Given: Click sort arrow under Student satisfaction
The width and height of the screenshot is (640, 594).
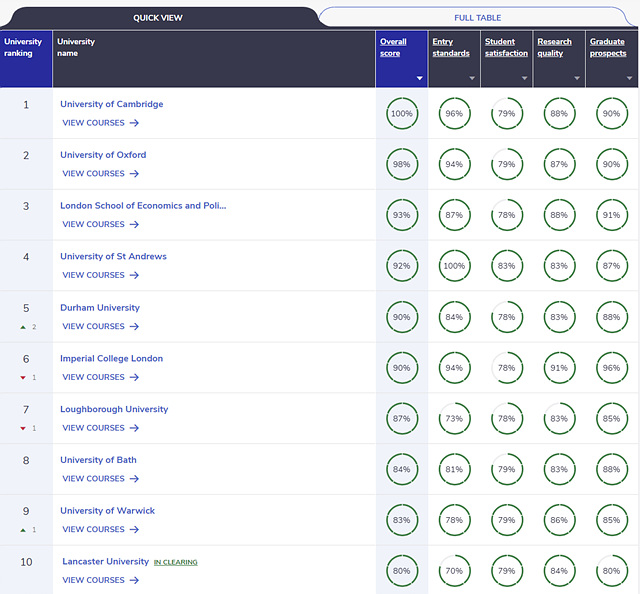Looking at the screenshot, I should coord(525,78).
